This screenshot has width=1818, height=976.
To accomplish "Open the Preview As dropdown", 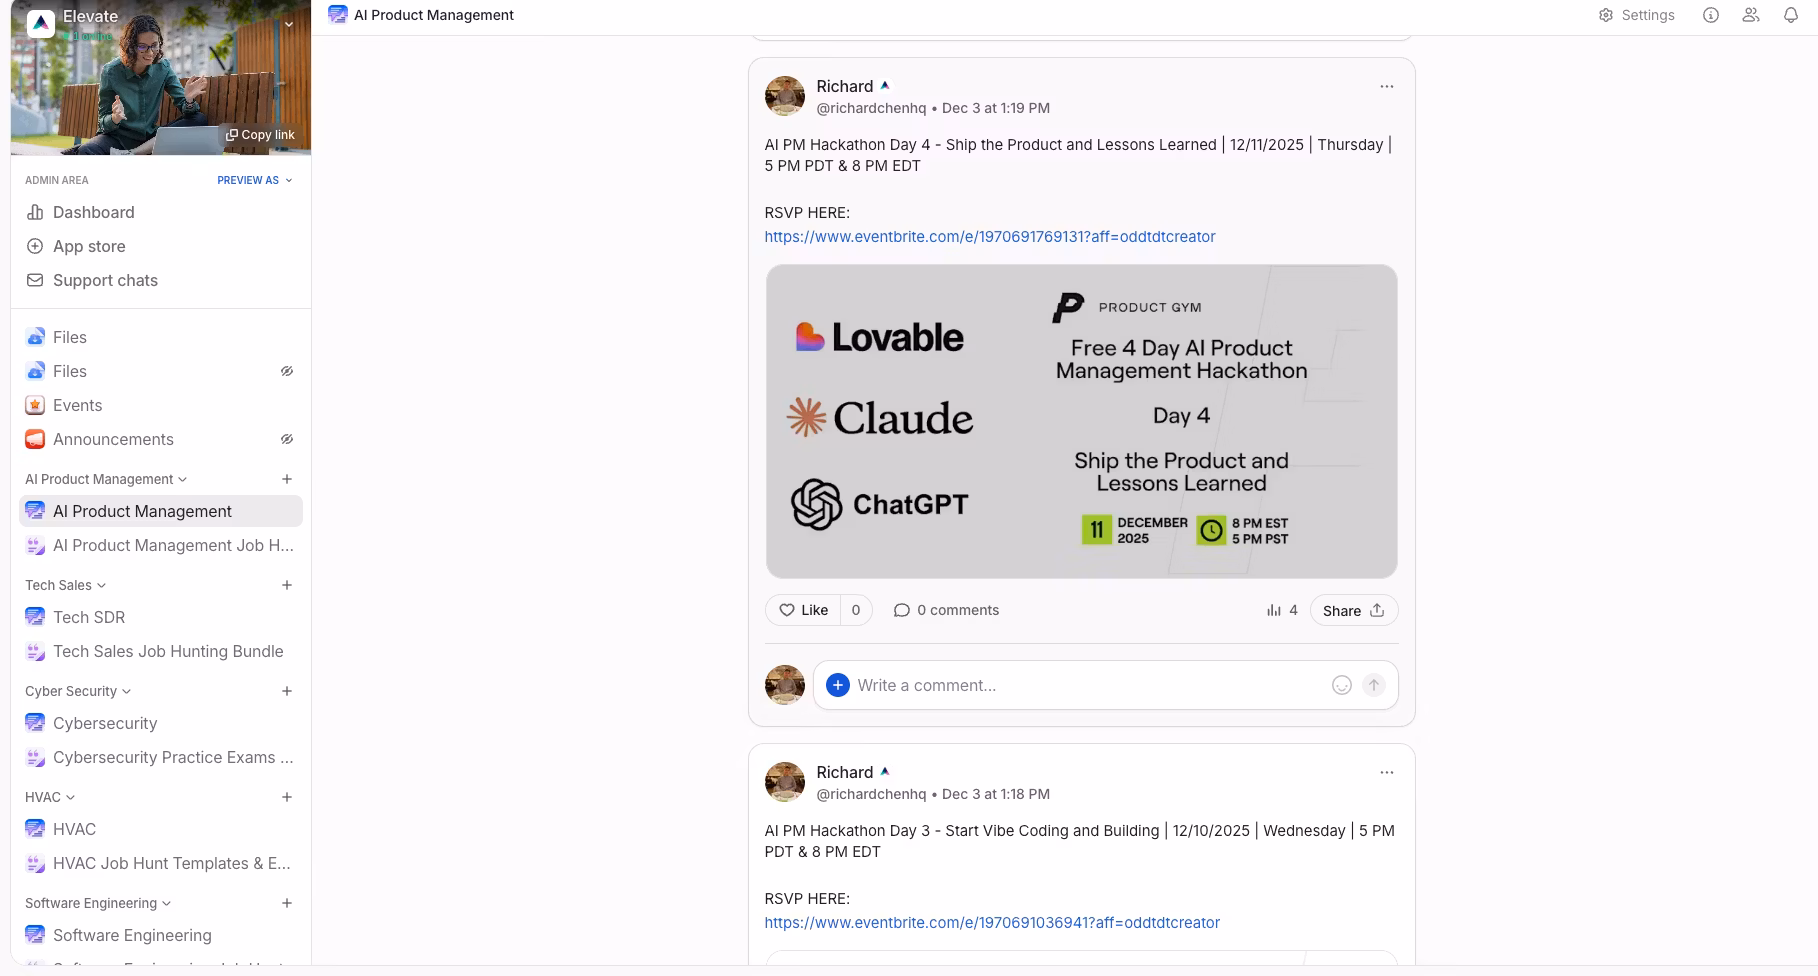I will tap(254, 180).
